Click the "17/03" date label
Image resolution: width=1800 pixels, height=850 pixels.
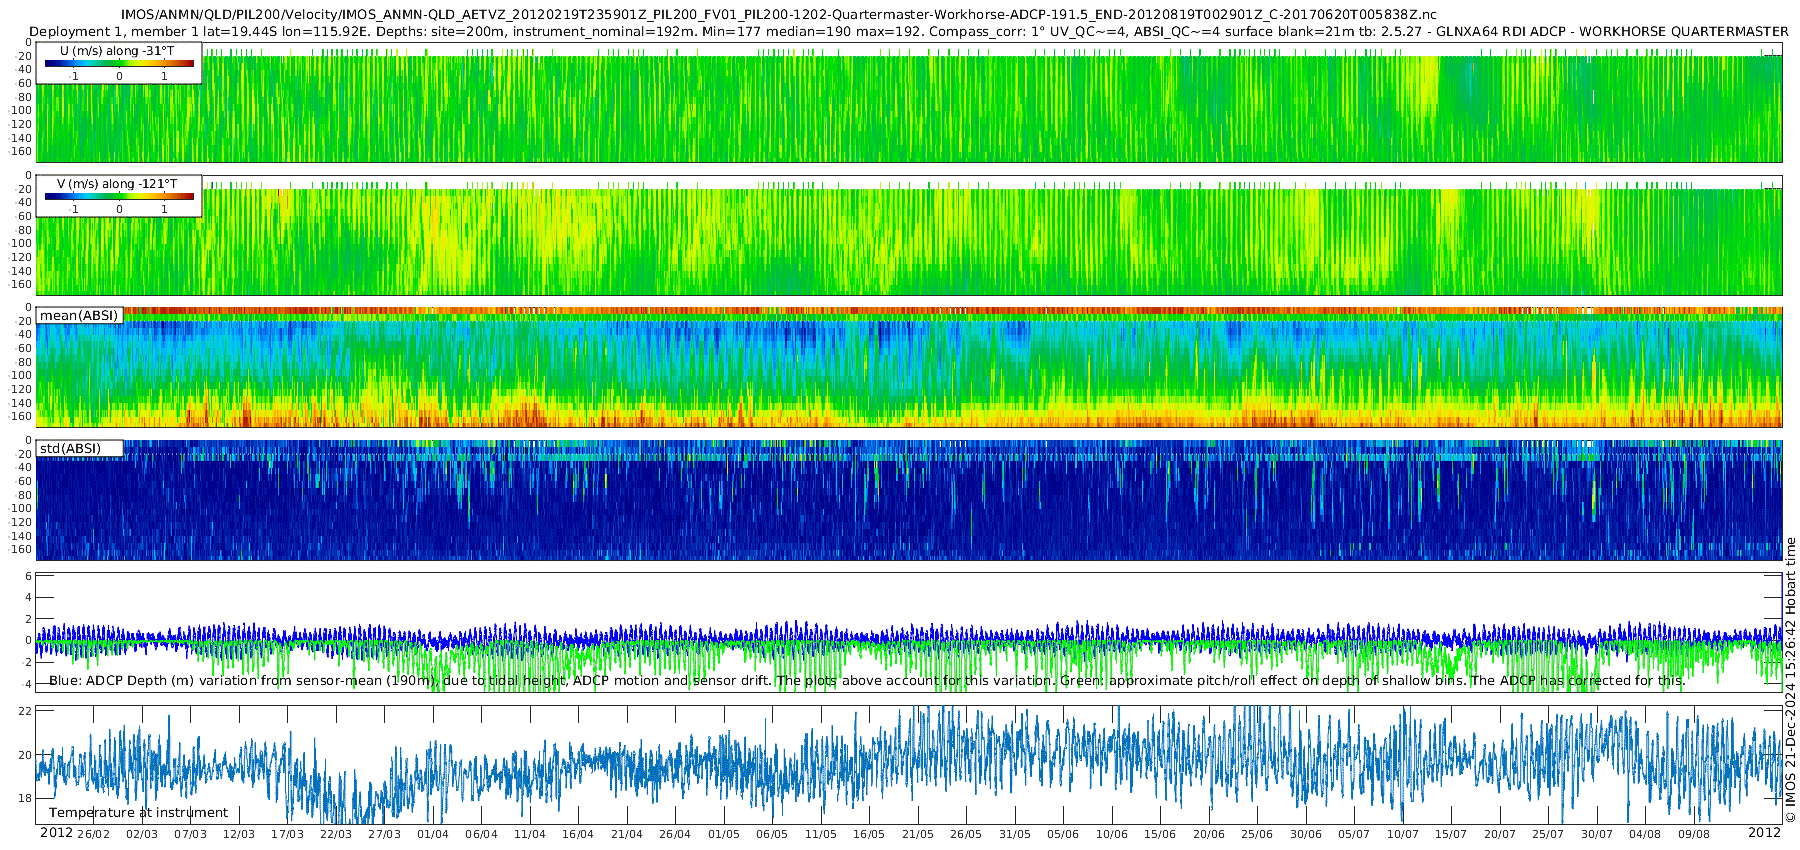point(288,835)
